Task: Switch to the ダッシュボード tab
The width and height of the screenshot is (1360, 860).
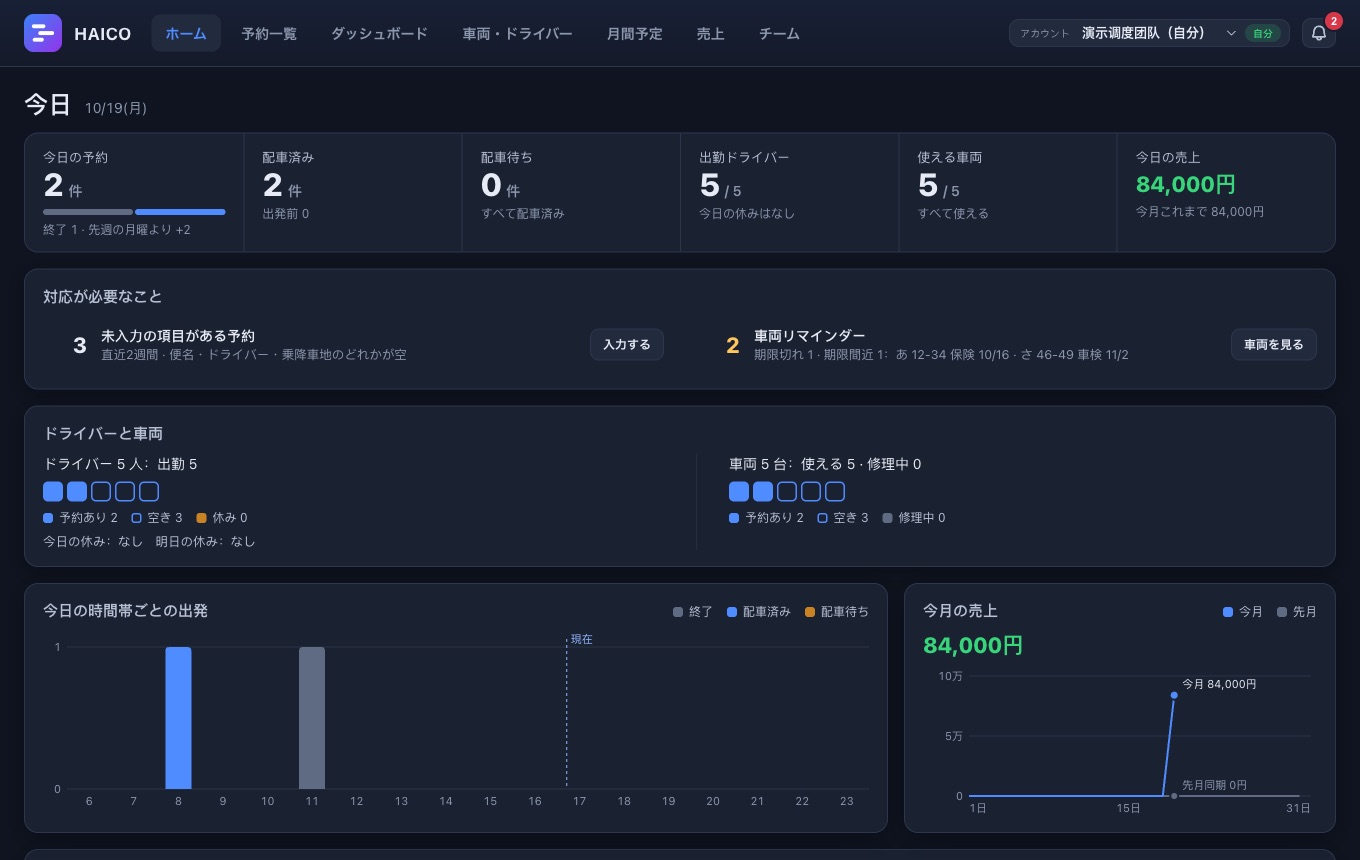Action: [x=379, y=33]
